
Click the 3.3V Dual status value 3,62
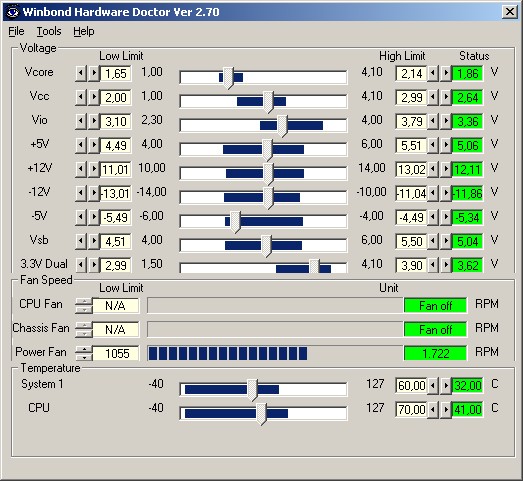tap(468, 266)
